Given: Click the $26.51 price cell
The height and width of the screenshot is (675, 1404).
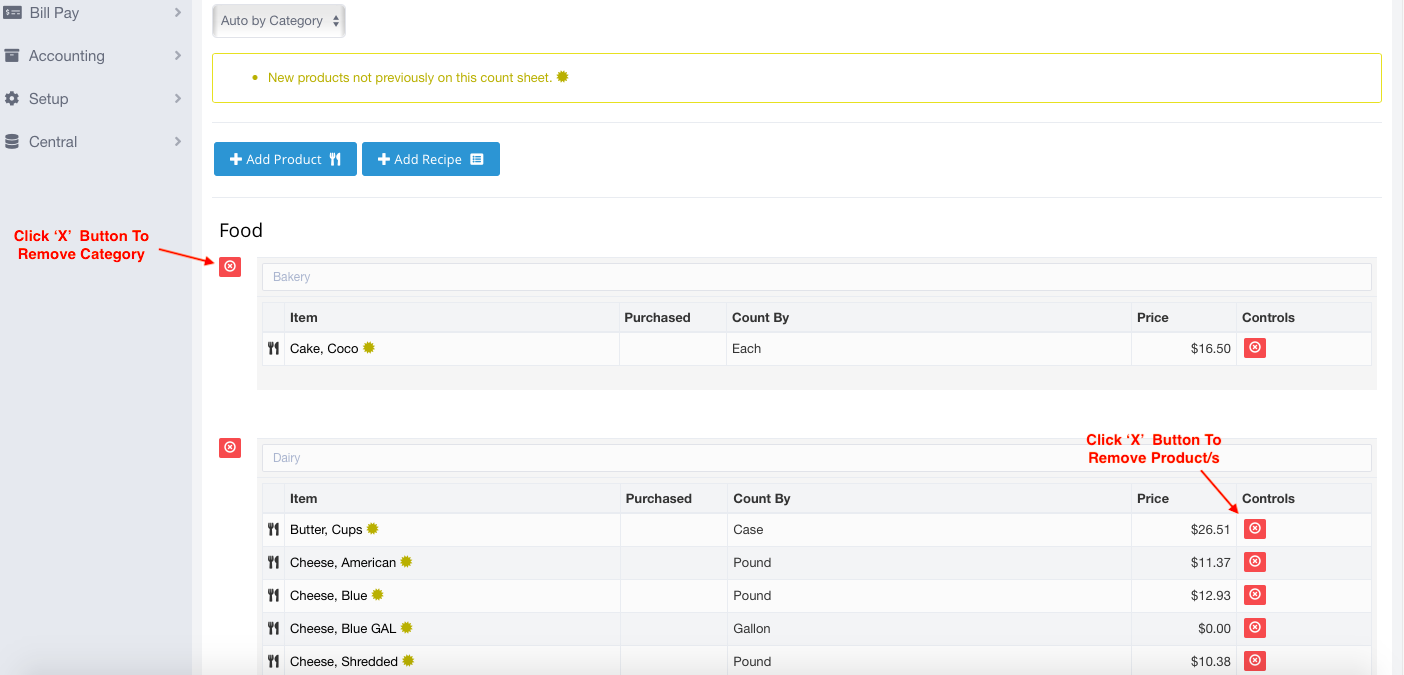Looking at the screenshot, I should coord(1184,530).
